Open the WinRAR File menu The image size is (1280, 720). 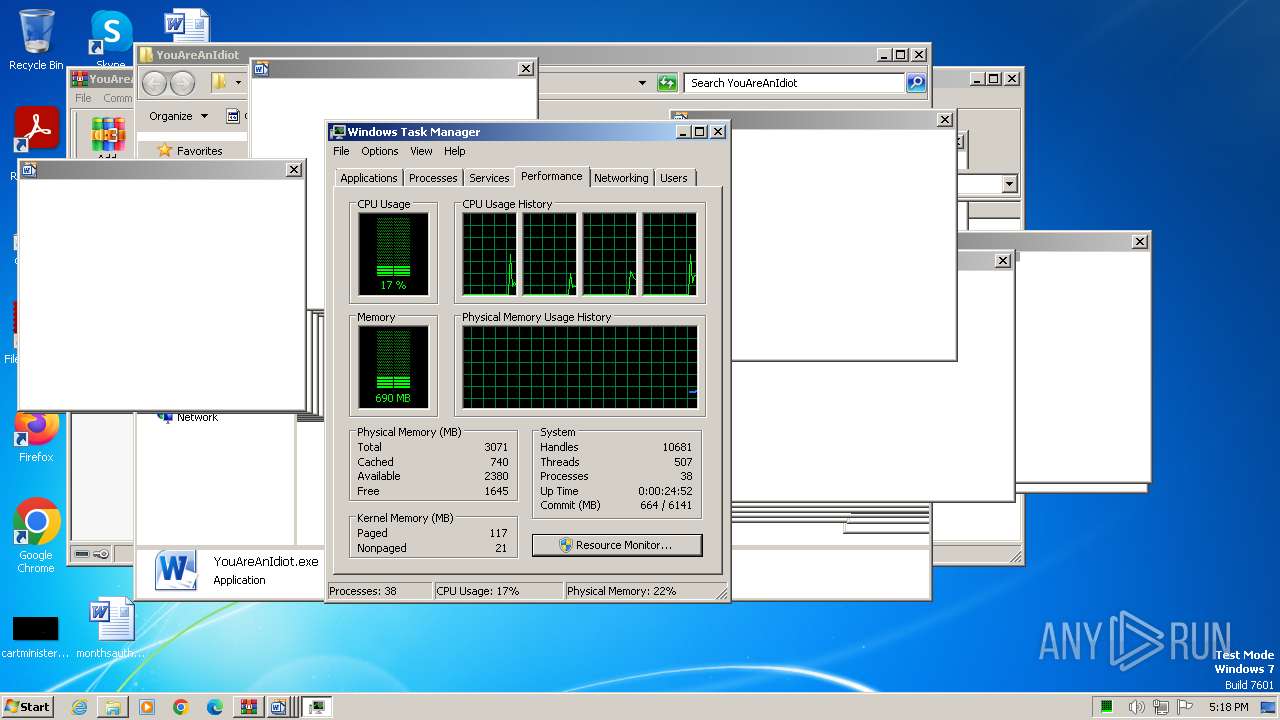click(83, 98)
